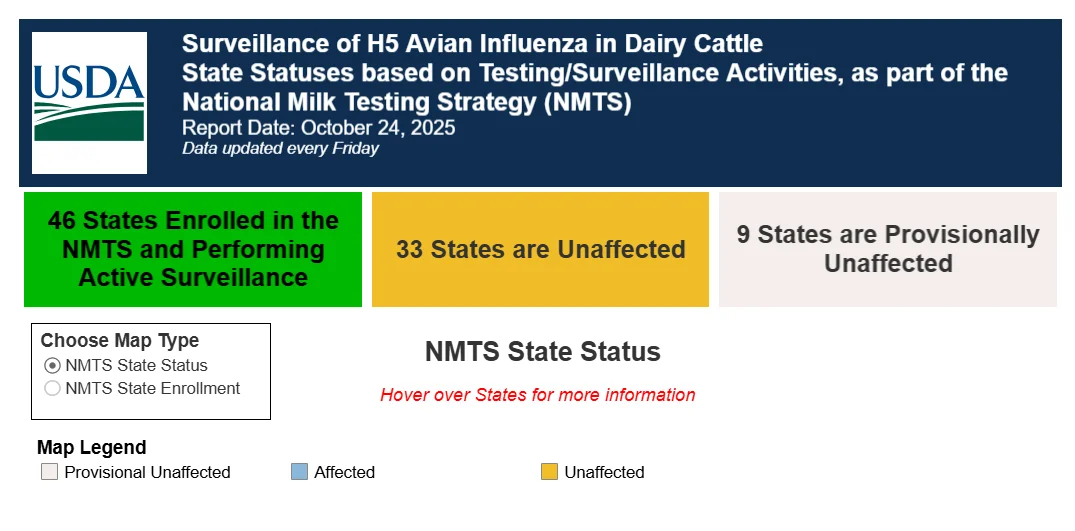Click the Provisional Unaffected legend label

pyautogui.click(x=147, y=472)
